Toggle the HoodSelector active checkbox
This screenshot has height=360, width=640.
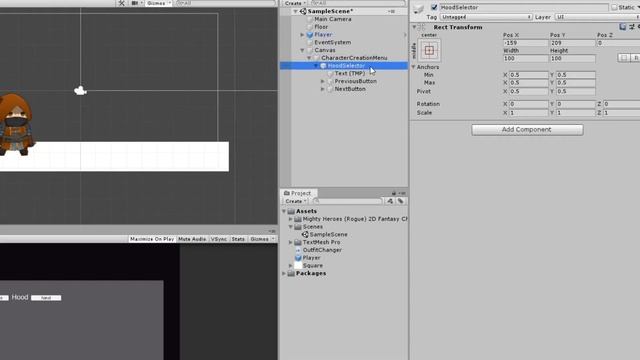click(x=434, y=7)
